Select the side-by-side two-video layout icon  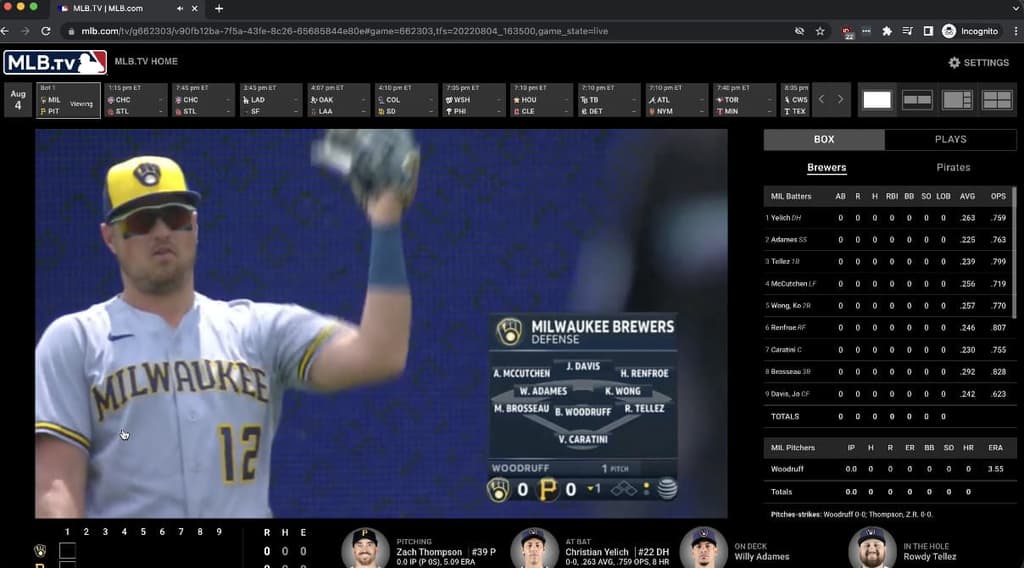[917, 100]
